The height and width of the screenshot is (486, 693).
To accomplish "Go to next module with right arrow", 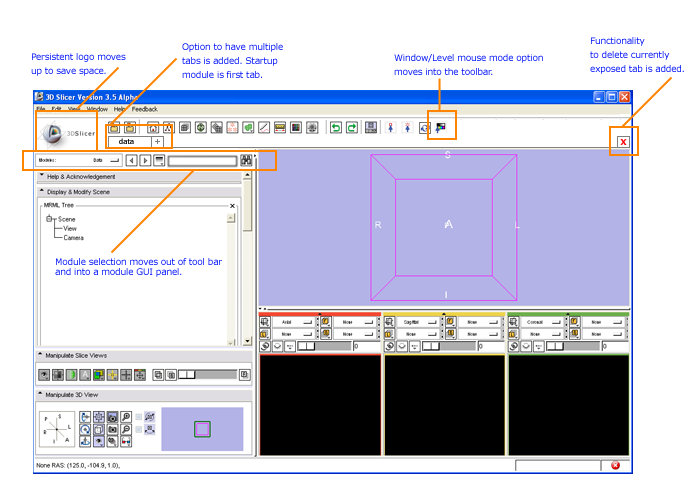I will pos(145,160).
